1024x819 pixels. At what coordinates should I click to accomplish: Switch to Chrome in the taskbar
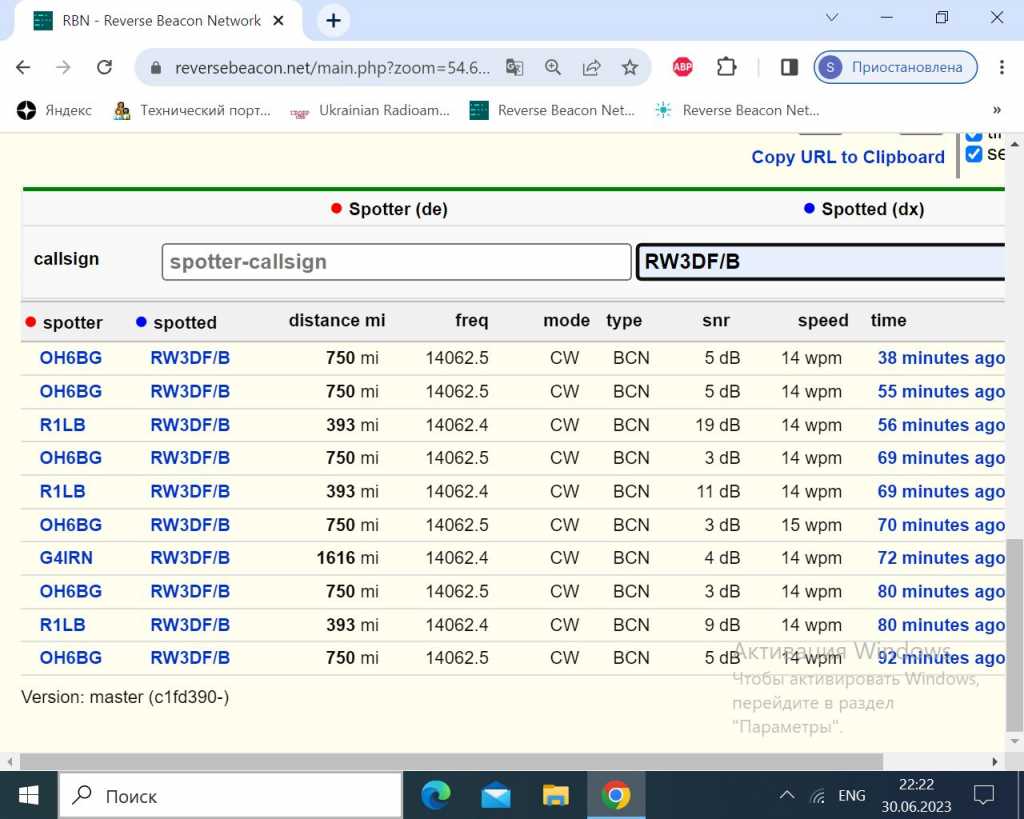[616, 795]
